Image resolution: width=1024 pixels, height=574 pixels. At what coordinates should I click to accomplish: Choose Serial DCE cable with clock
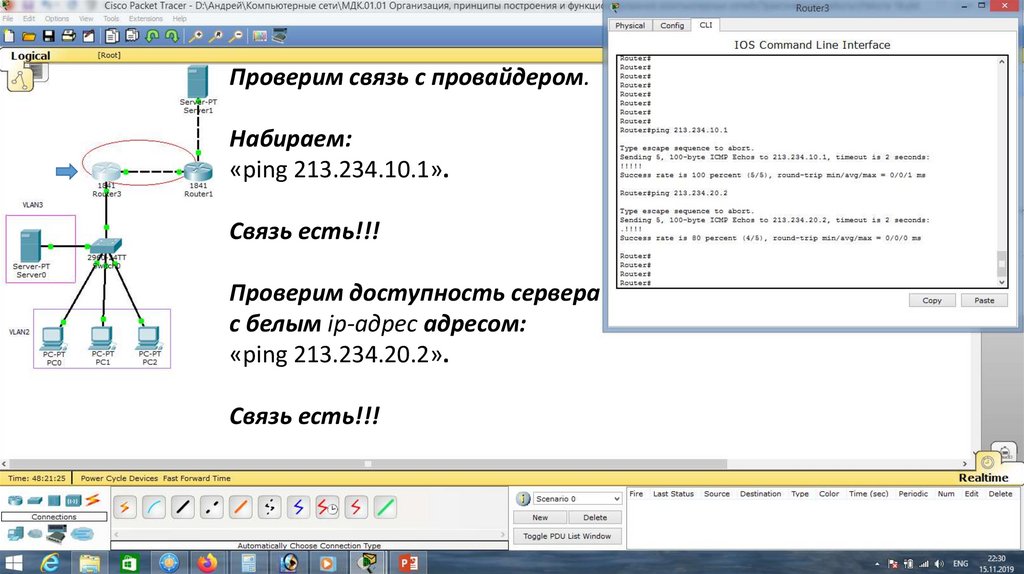327,507
